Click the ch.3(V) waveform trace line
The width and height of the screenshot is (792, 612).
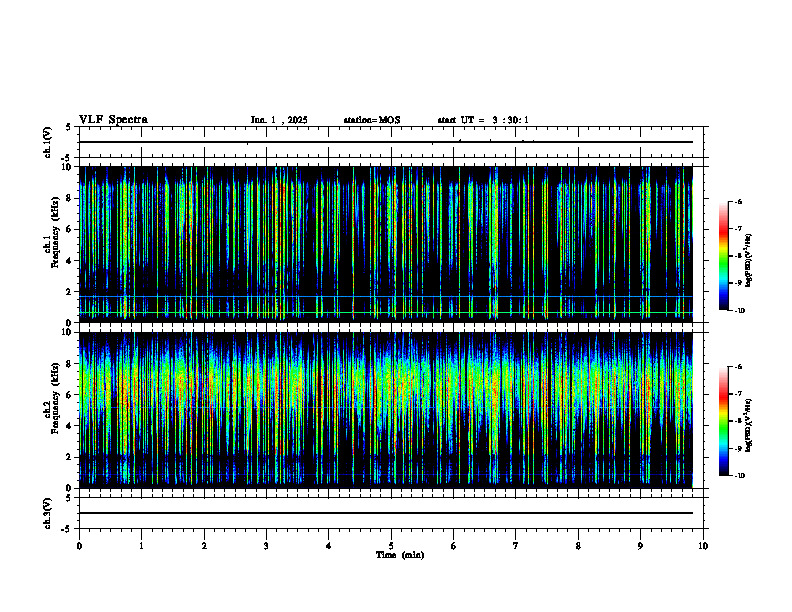tap(386, 513)
